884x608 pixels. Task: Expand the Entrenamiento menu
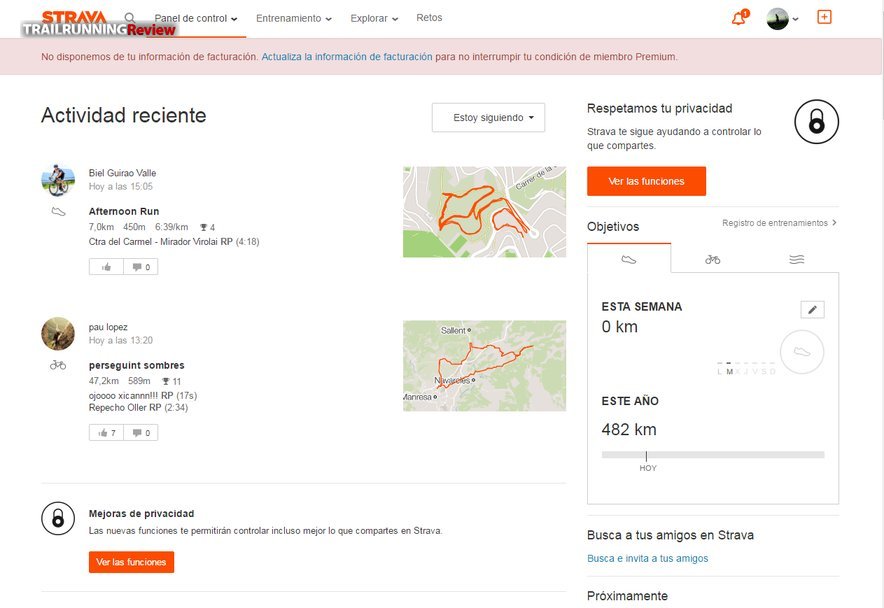[294, 19]
